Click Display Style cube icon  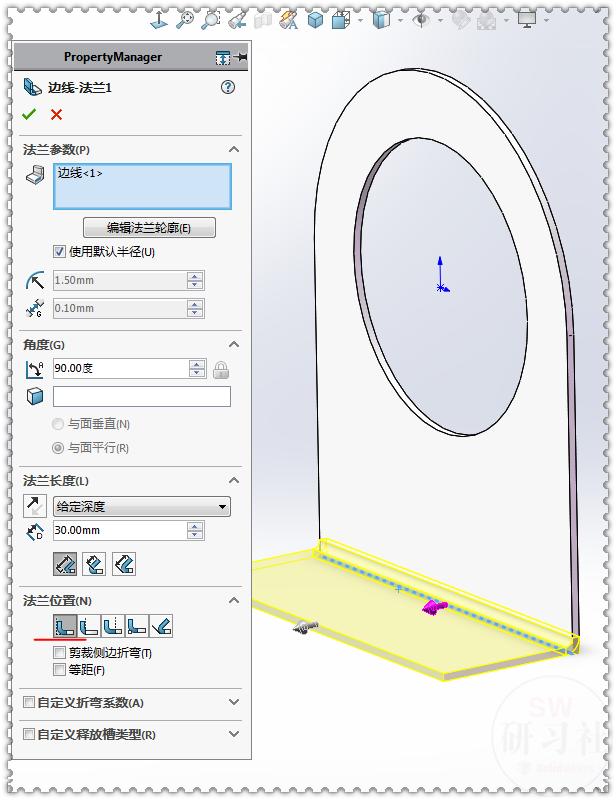pos(381,20)
